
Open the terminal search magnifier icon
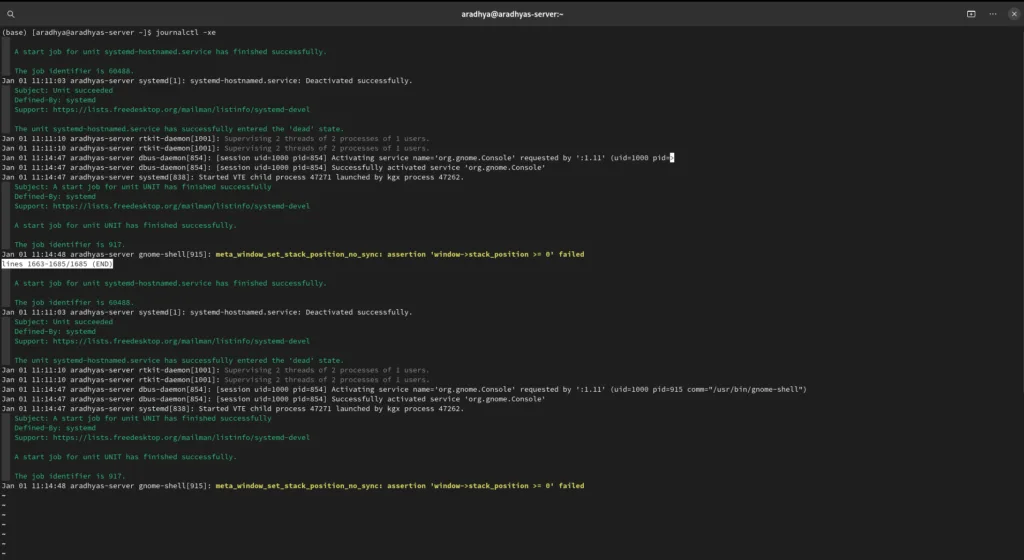[10, 14]
